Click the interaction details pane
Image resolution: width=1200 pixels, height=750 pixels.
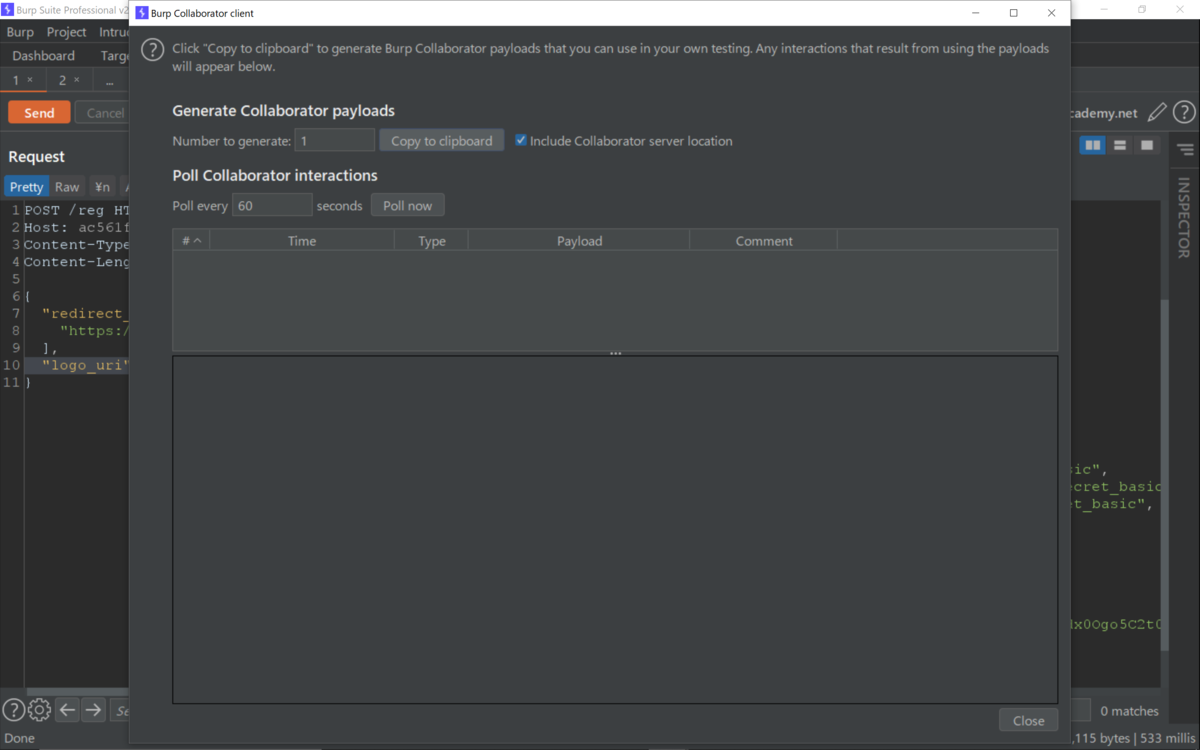click(x=615, y=530)
